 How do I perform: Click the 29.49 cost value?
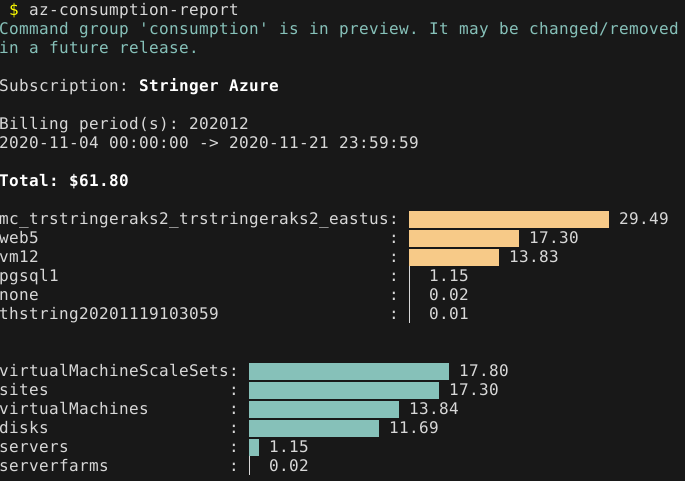643,218
